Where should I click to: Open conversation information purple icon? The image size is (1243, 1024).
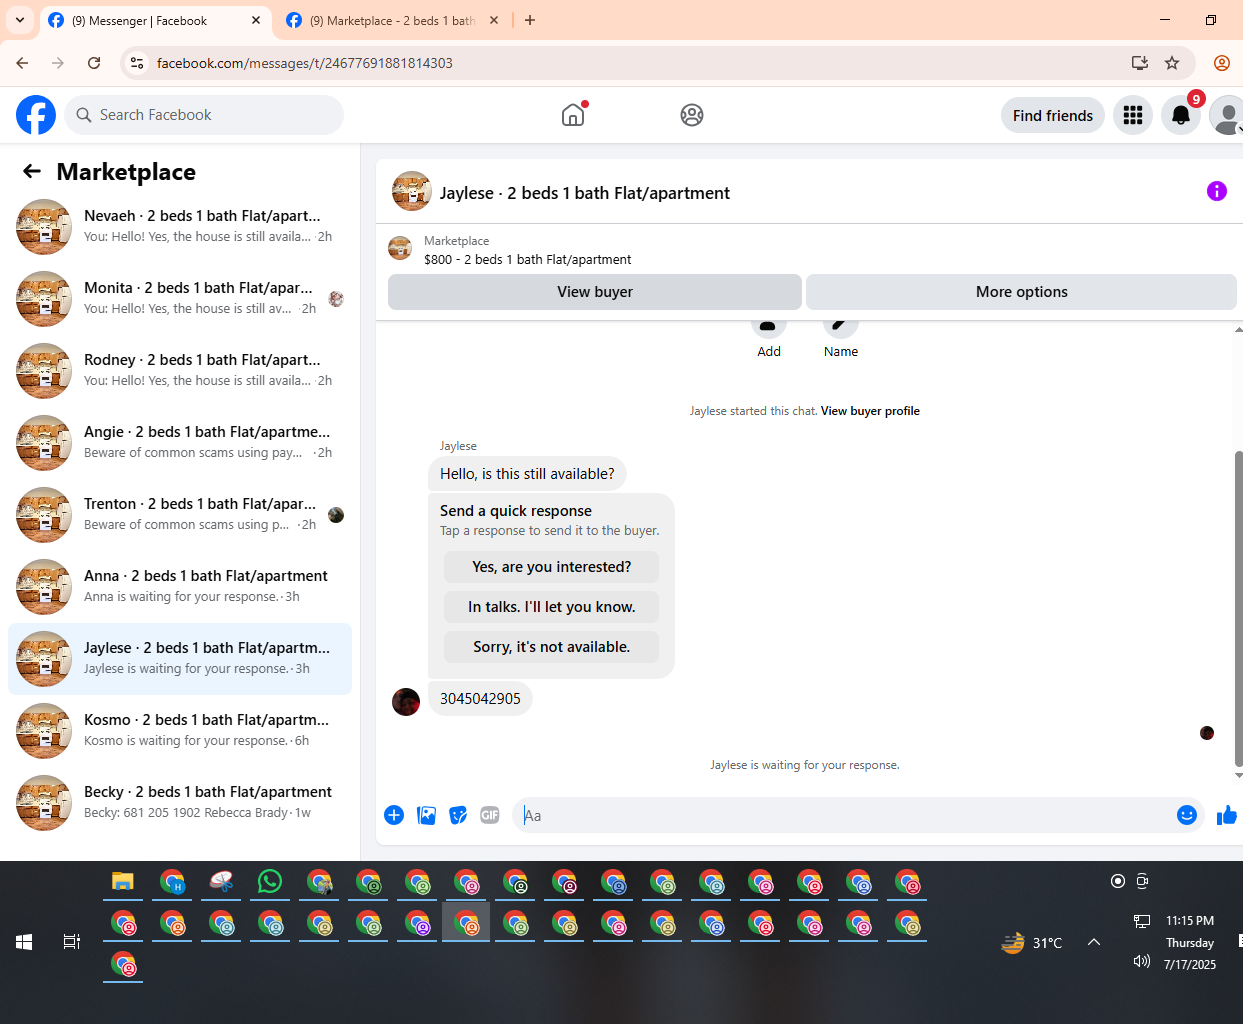coord(1217,191)
